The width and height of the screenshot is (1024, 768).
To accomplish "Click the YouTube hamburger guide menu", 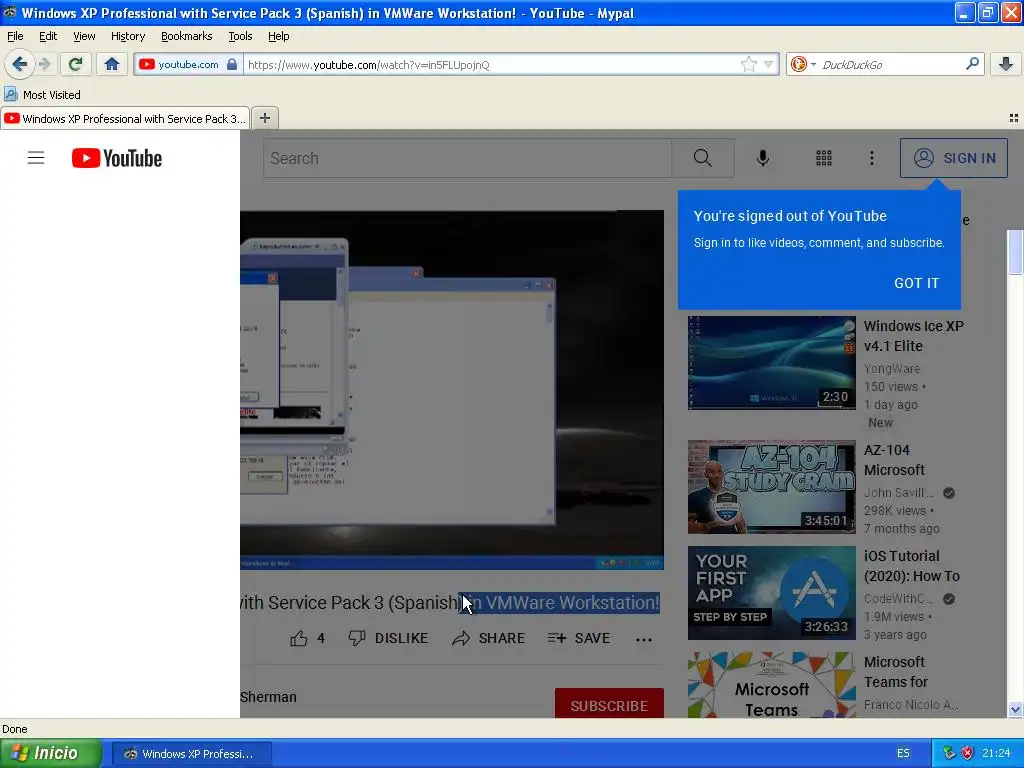I will [x=36, y=158].
